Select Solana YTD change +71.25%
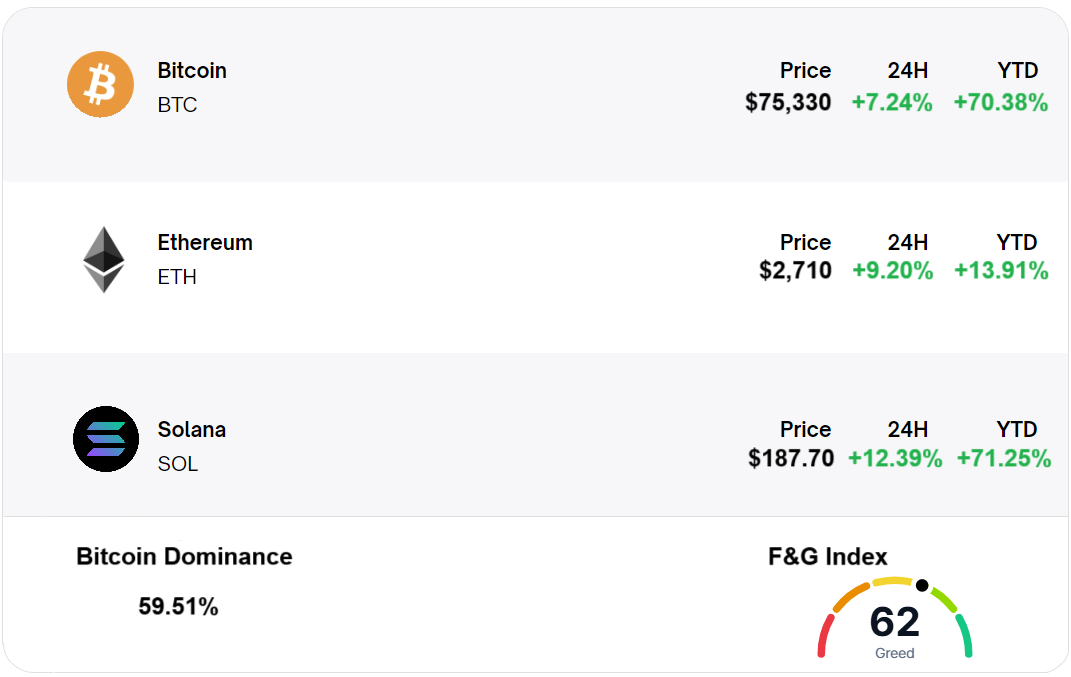Viewport: 1071px width, 677px height. click(1004, 459)
